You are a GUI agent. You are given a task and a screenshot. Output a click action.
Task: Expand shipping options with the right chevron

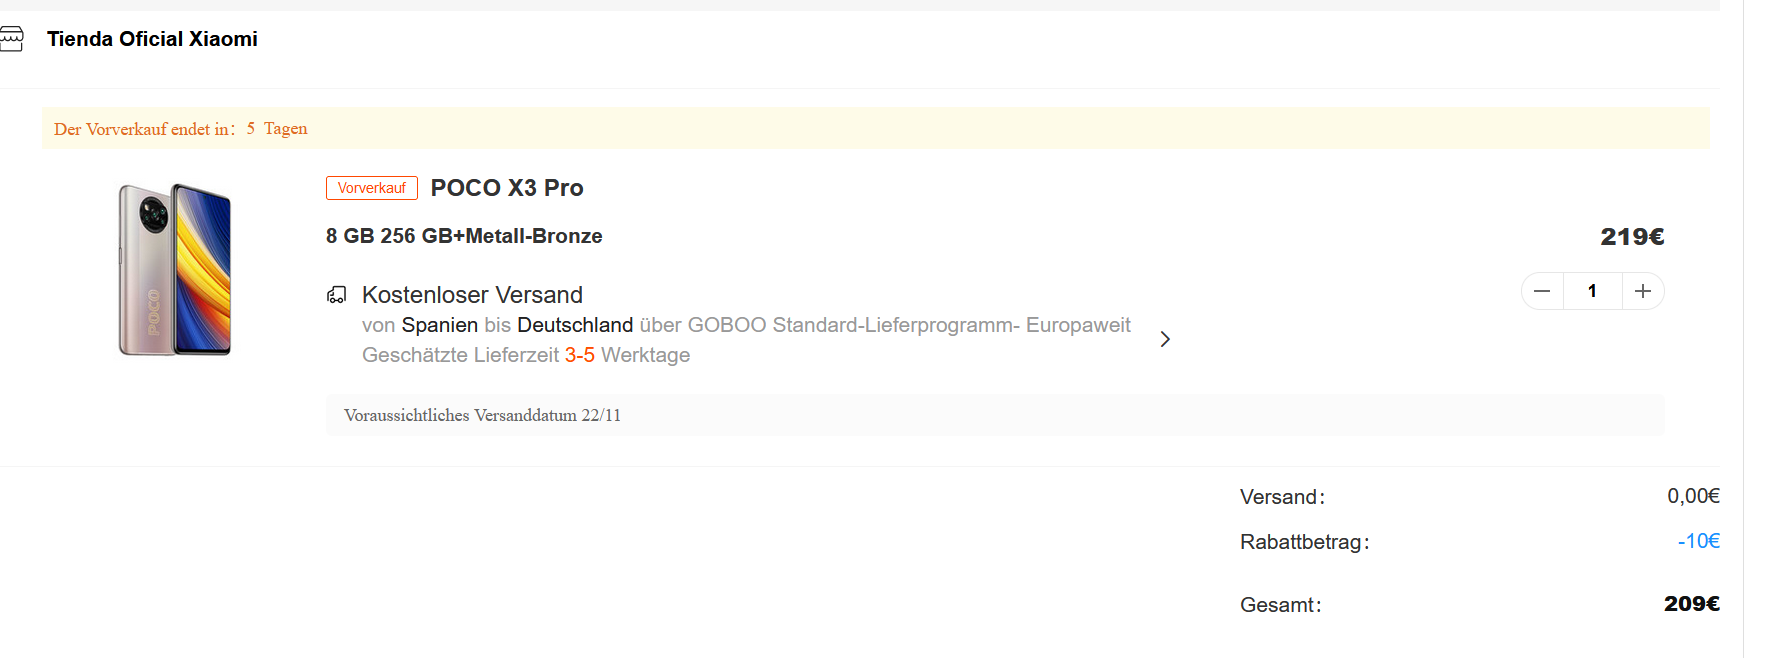1165,339
